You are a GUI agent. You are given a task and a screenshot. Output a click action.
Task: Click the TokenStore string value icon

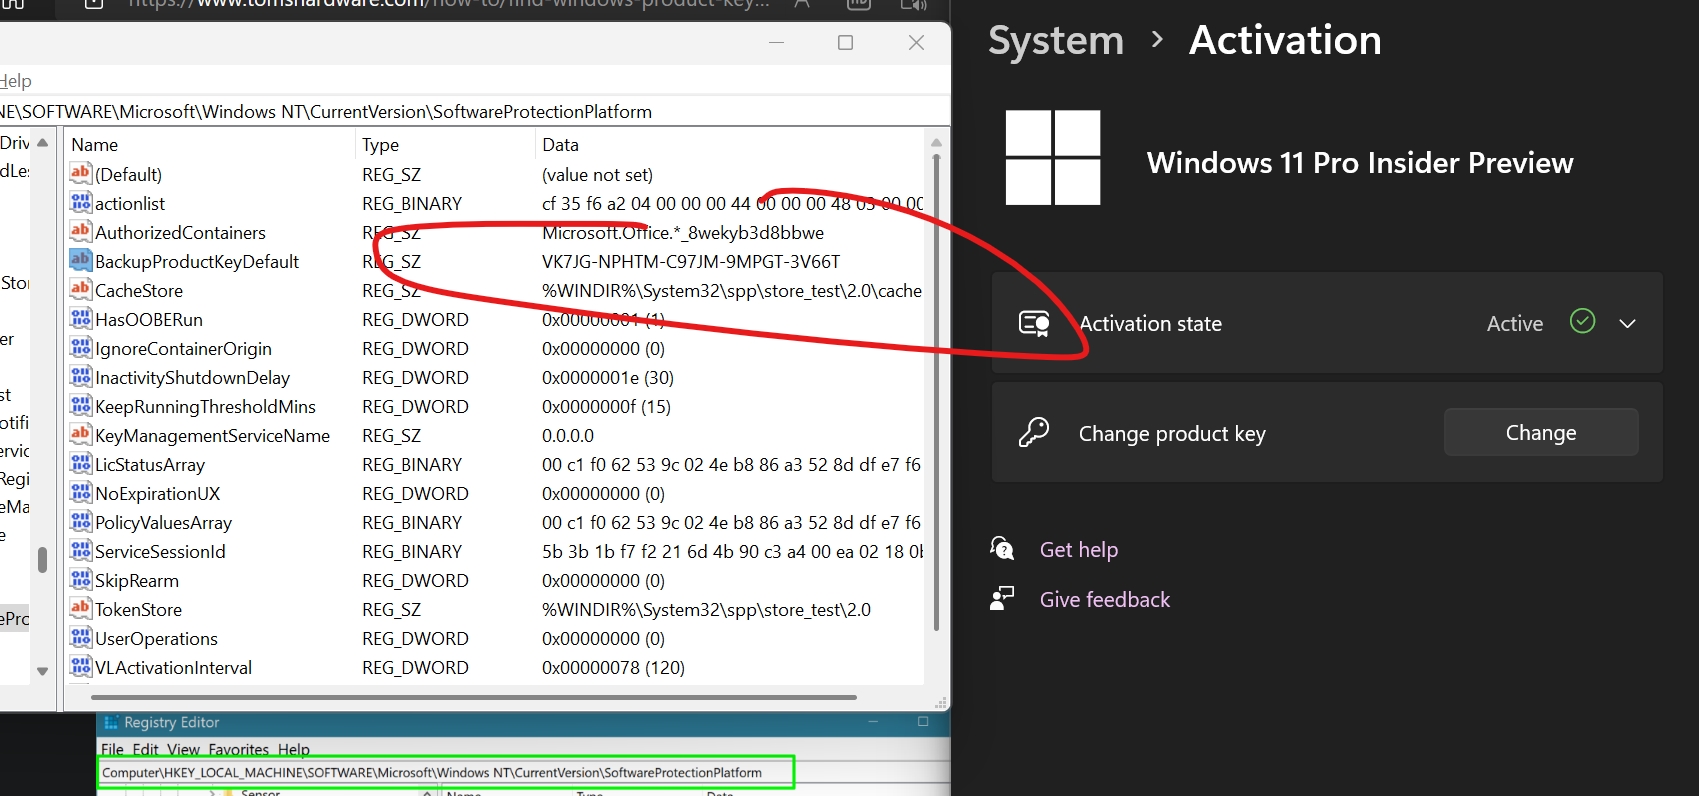tap(80, 609)
